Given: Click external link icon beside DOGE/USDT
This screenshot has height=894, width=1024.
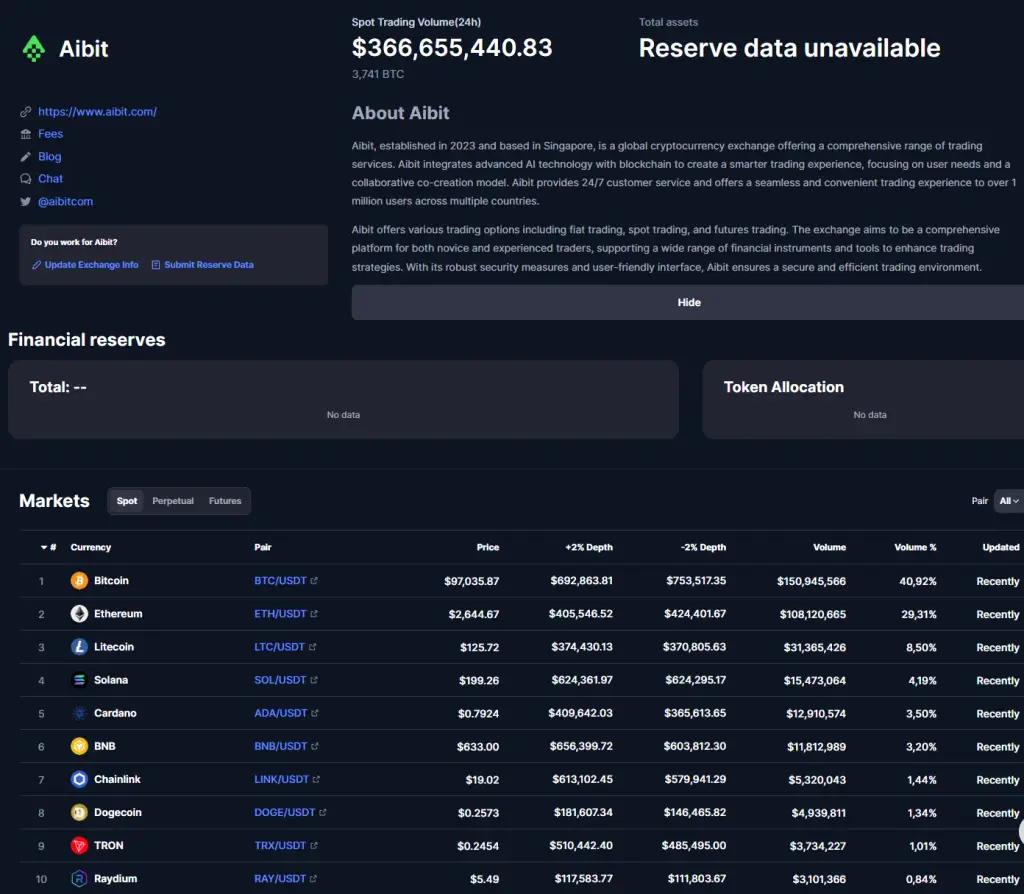Looking at the screenshot, I should pos(323,812).
